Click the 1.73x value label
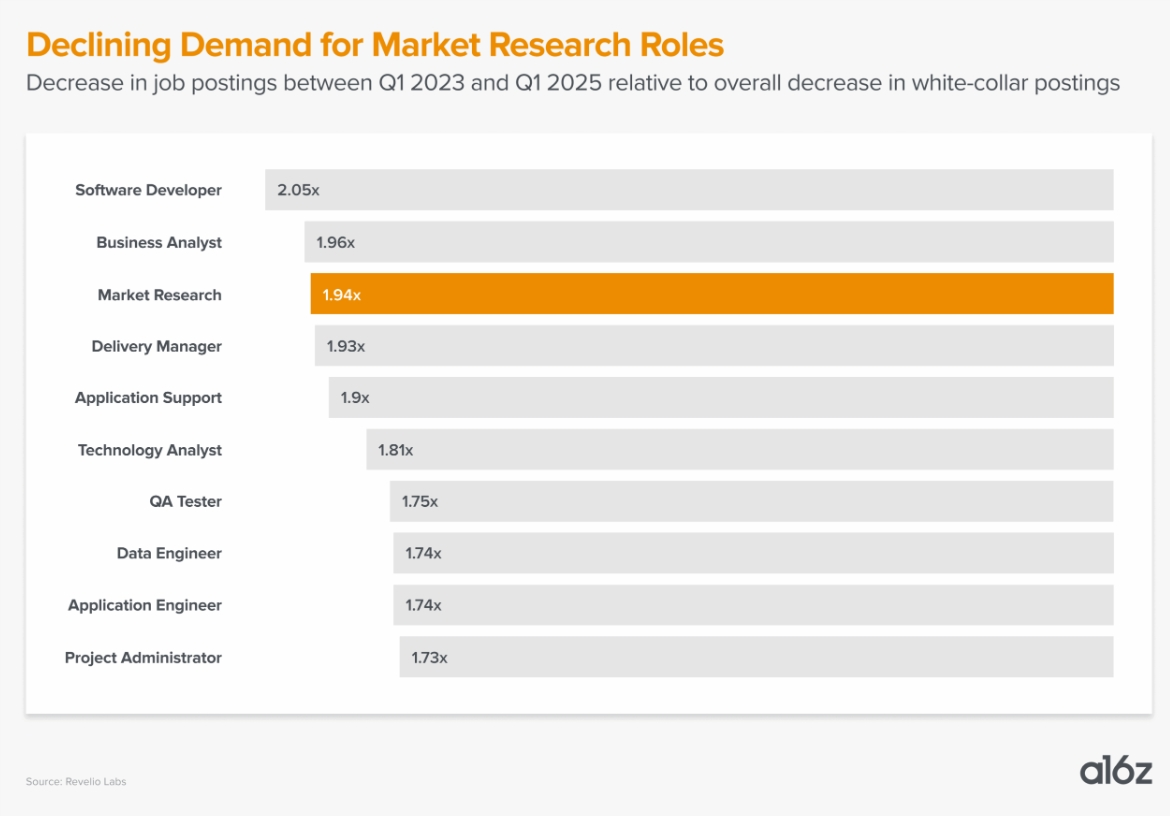The width and height of the screenshot is (1170, 816). pos(429,657)
